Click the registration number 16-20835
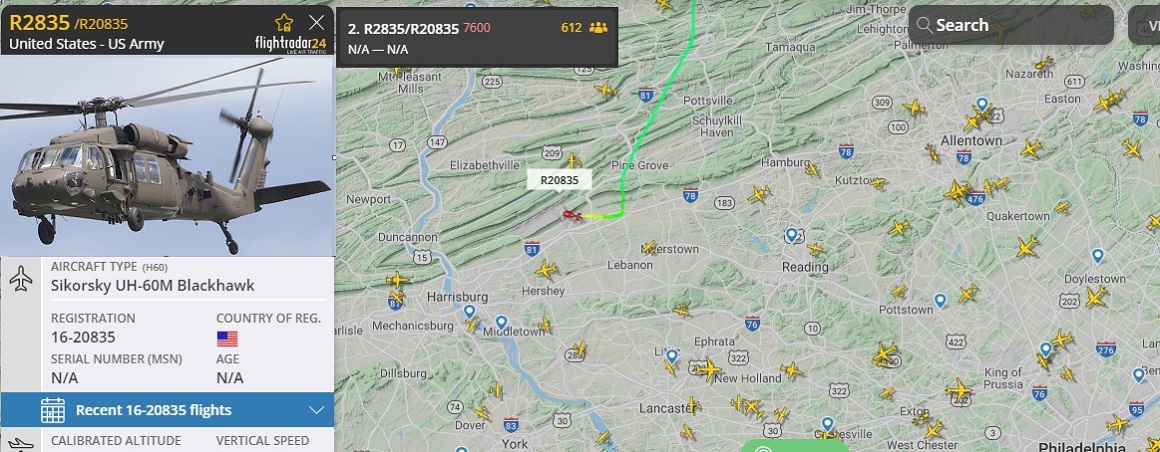The image size is (1160, 452). tap(84, 337)
